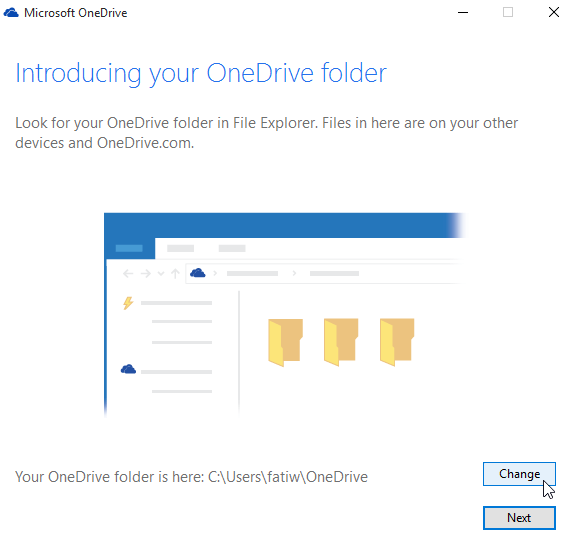Viewport: 575px width, 550px height.
Task: Click the first breadcrumb chevron after cloud icon
Action: [x=215, y=273]
